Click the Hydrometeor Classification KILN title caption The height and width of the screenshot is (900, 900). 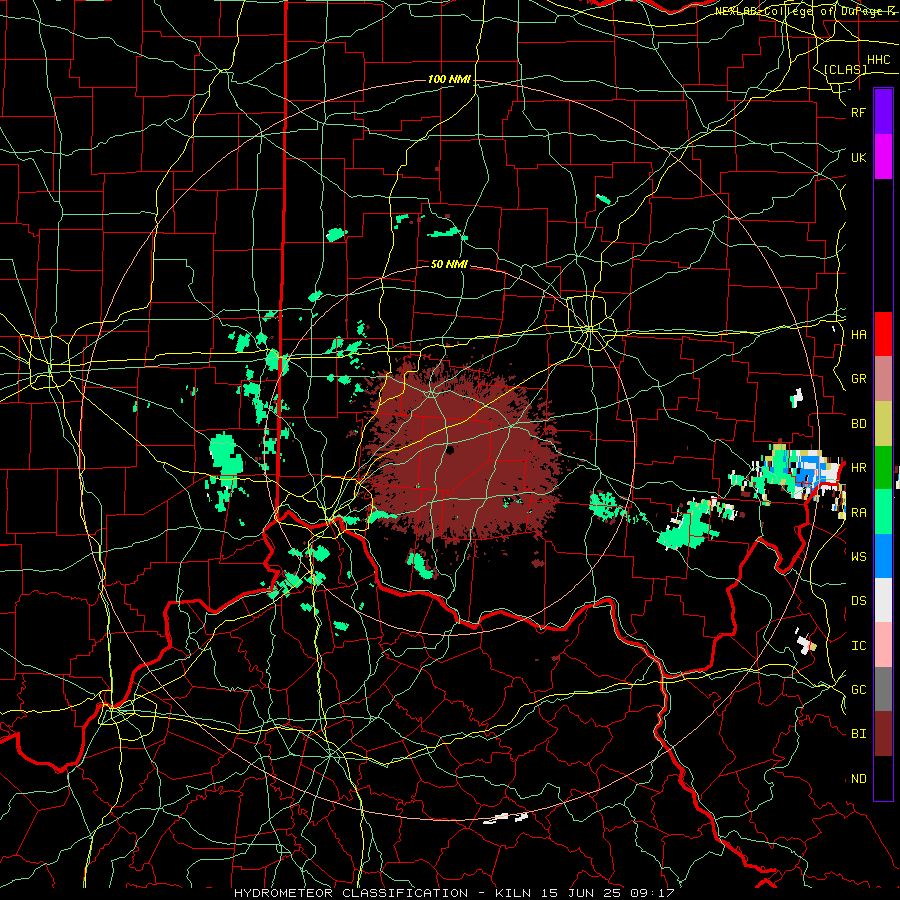point(454,893)
